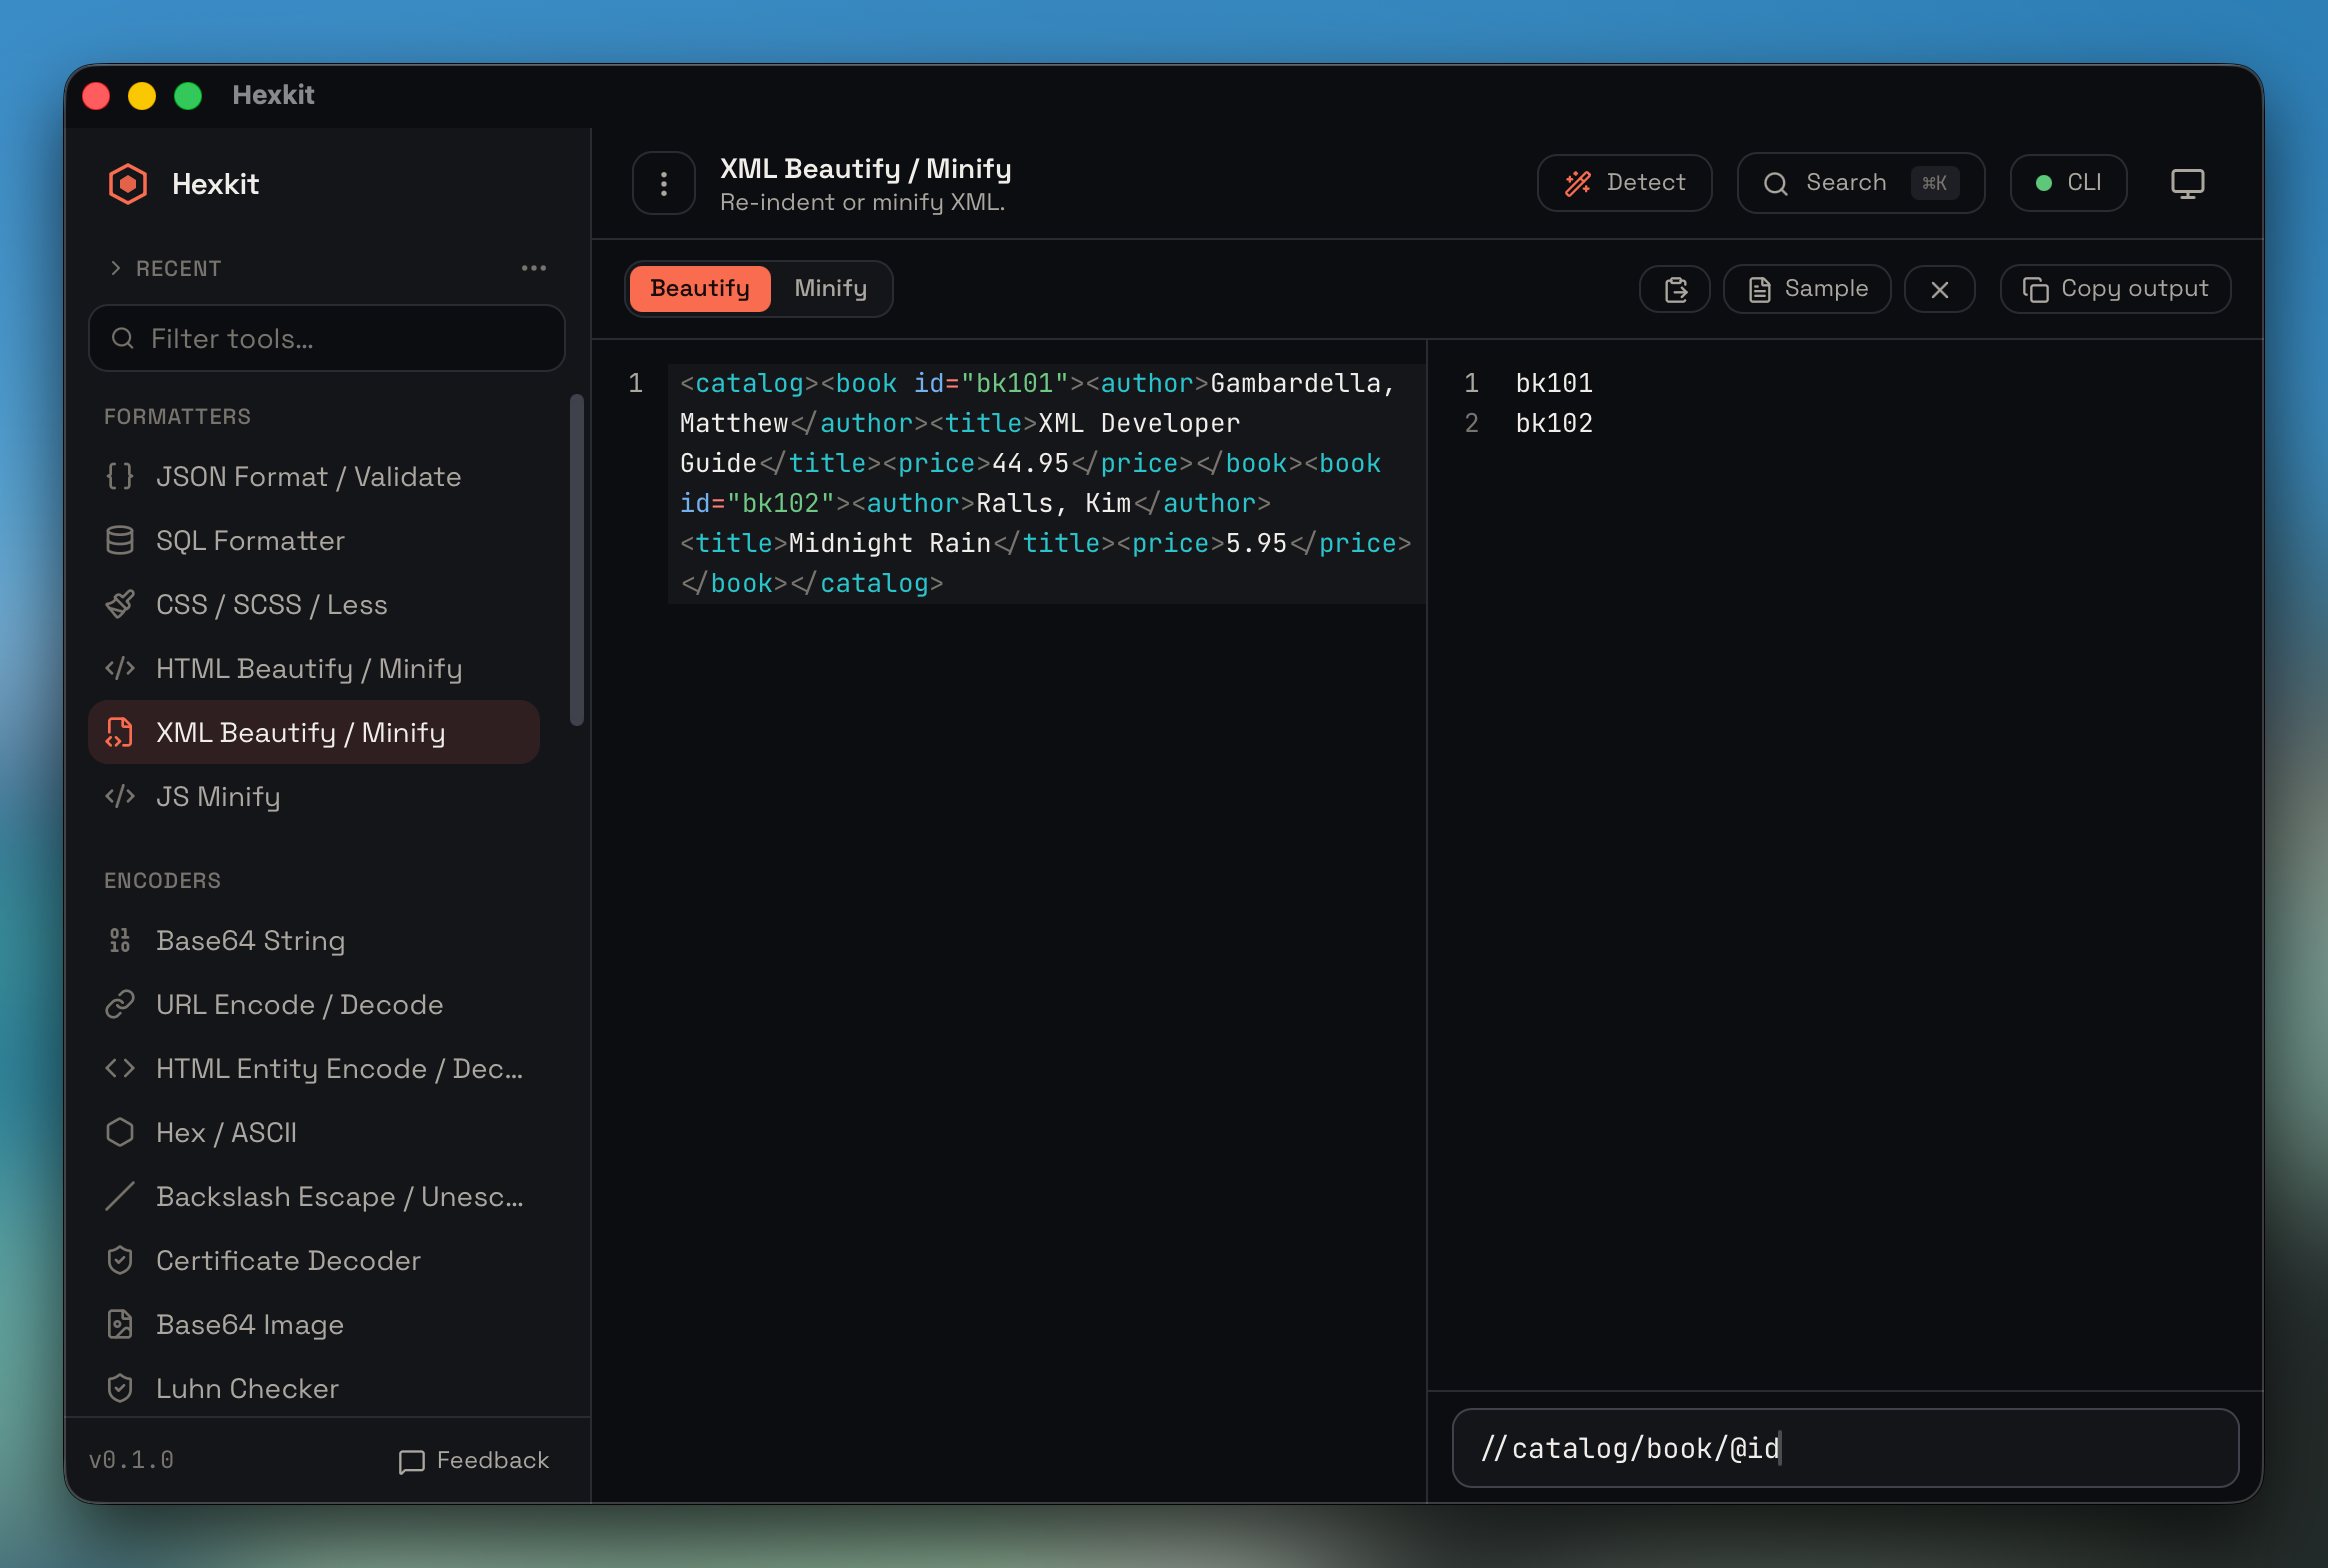Click the Detect magic wand button
Viewport: 2328px width, 1568px height.
(1624, 183)
